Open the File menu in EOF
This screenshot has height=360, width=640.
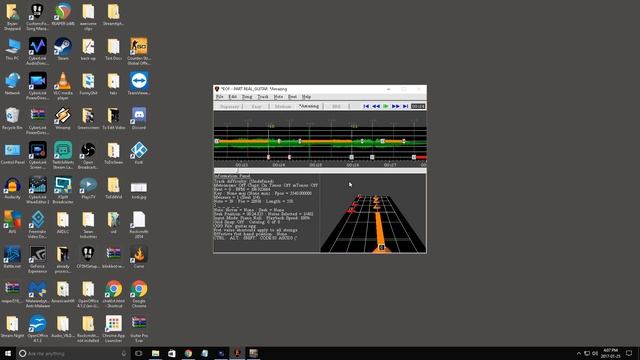coord(220,97)
